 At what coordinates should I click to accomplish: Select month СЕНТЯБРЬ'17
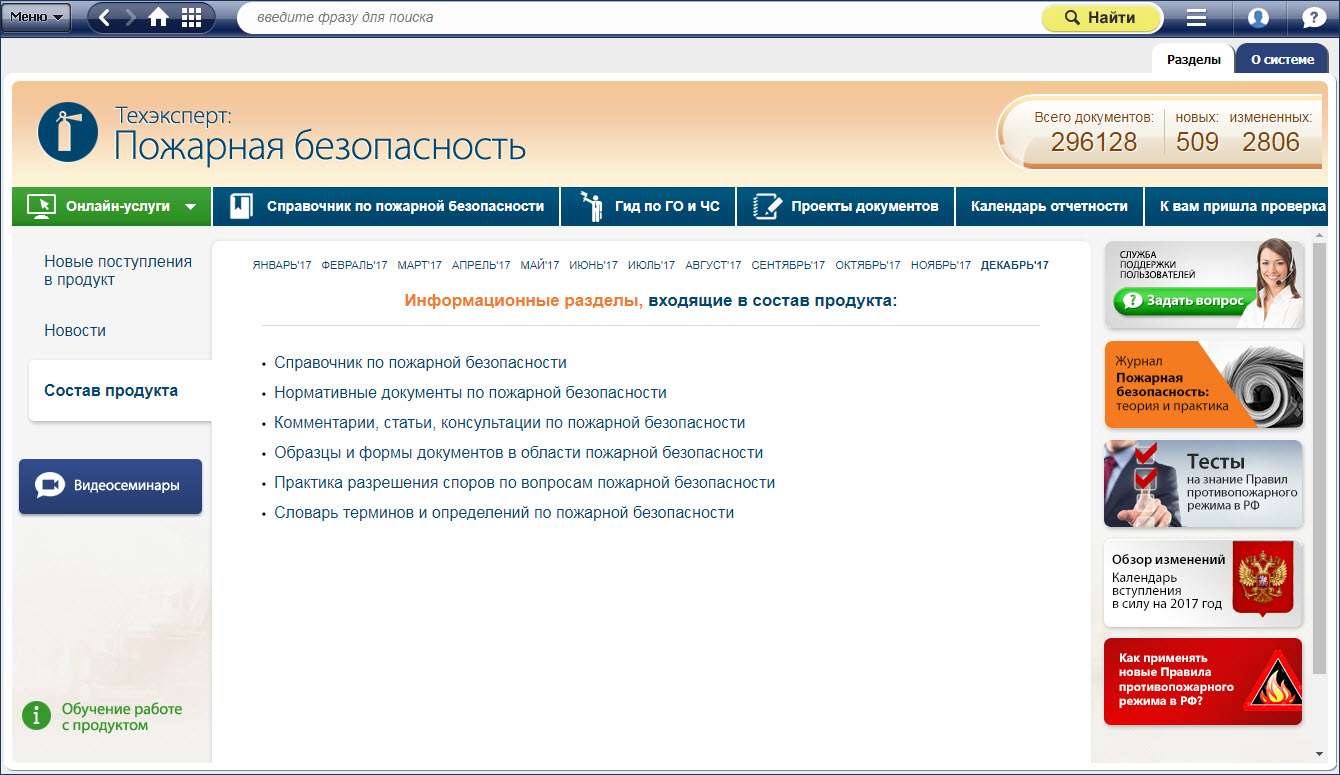point(789,265)
